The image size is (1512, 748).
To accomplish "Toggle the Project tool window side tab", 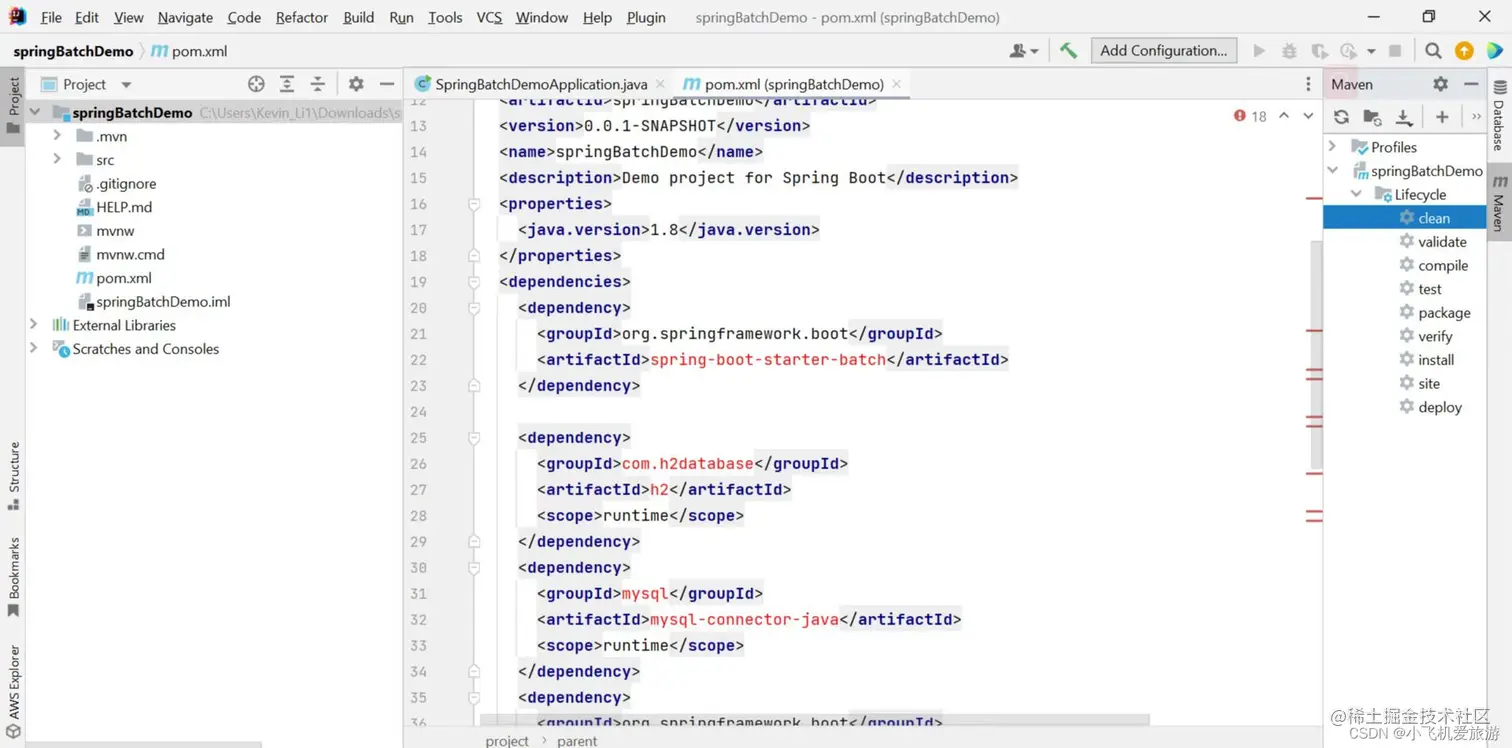I will point(13,104).
